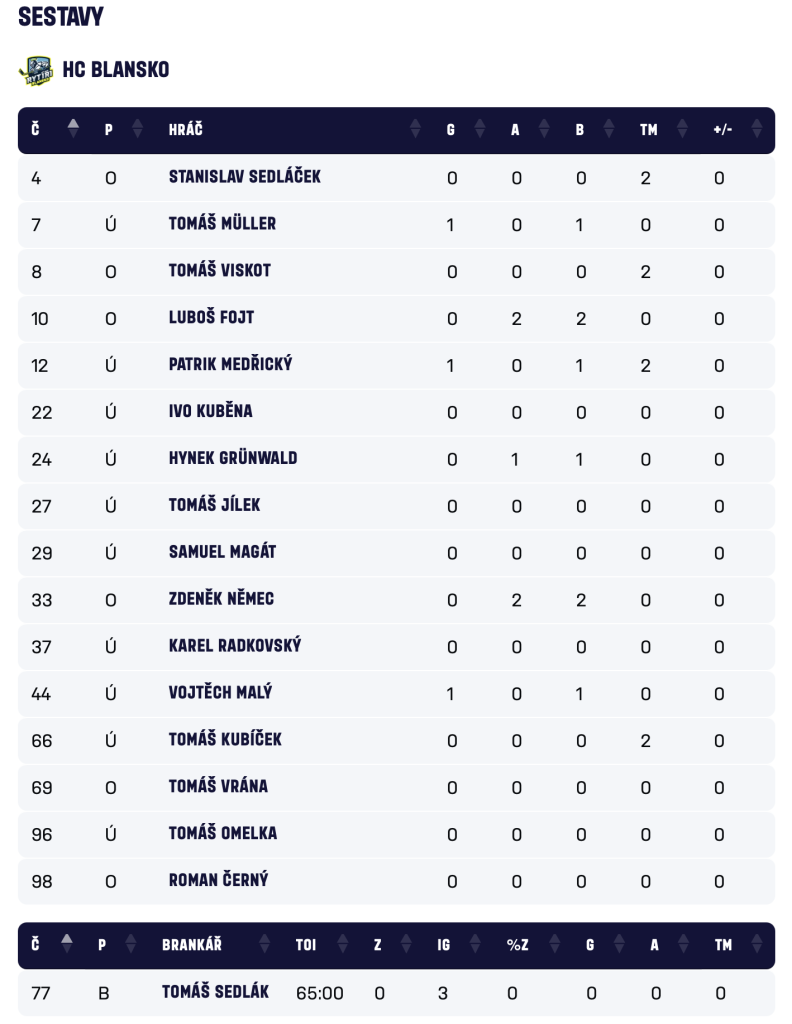Sort players by assists (A) column
This screenshot has height=1024, width=792.
pos(544,130)
